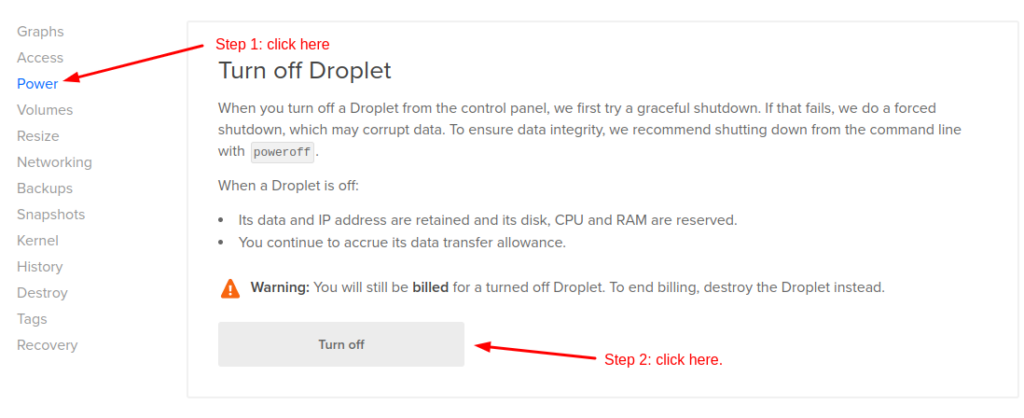Click the orange warning triangle icon
Image resolution: width=1024 pixels, height=418 pixels.
pyautogui.click(x=231, y=288)
